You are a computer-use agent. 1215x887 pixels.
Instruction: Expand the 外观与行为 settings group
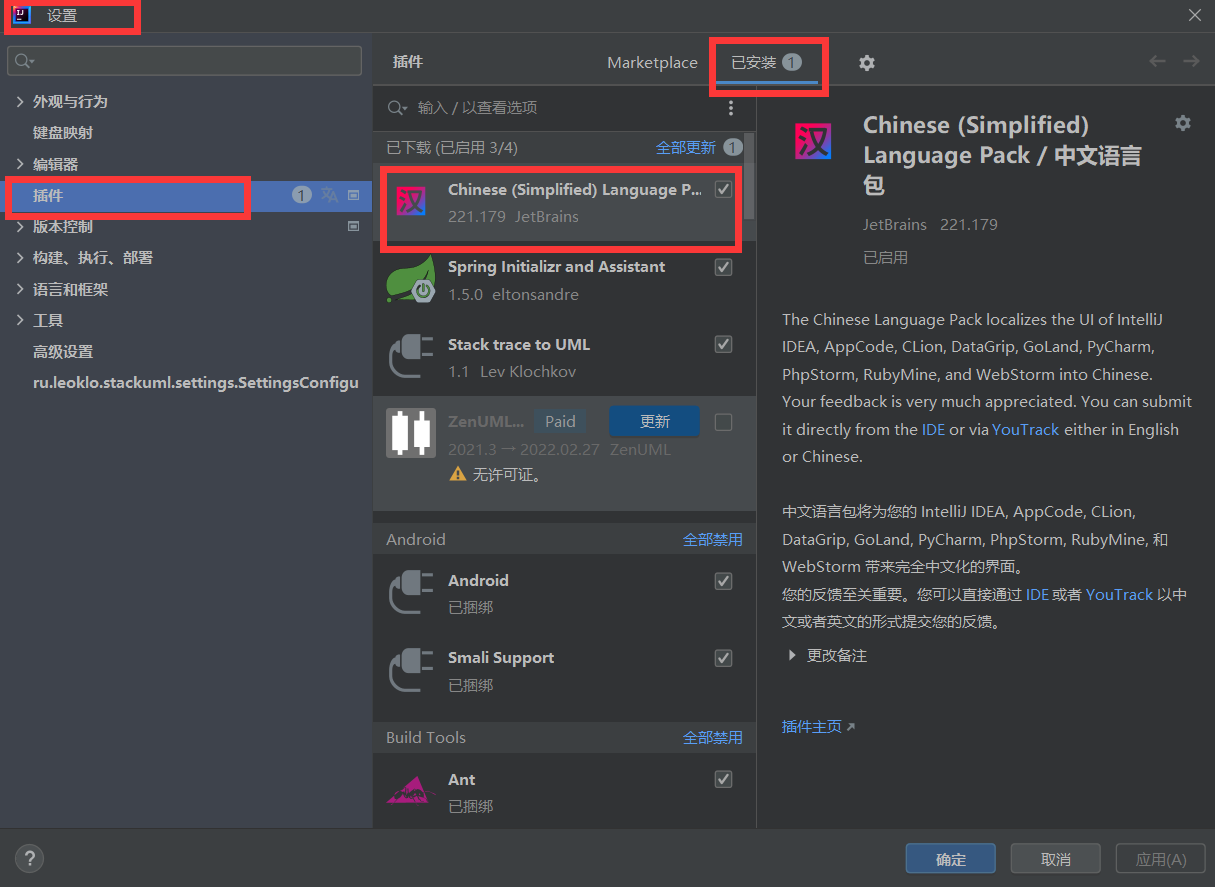[x=20, y=102]
